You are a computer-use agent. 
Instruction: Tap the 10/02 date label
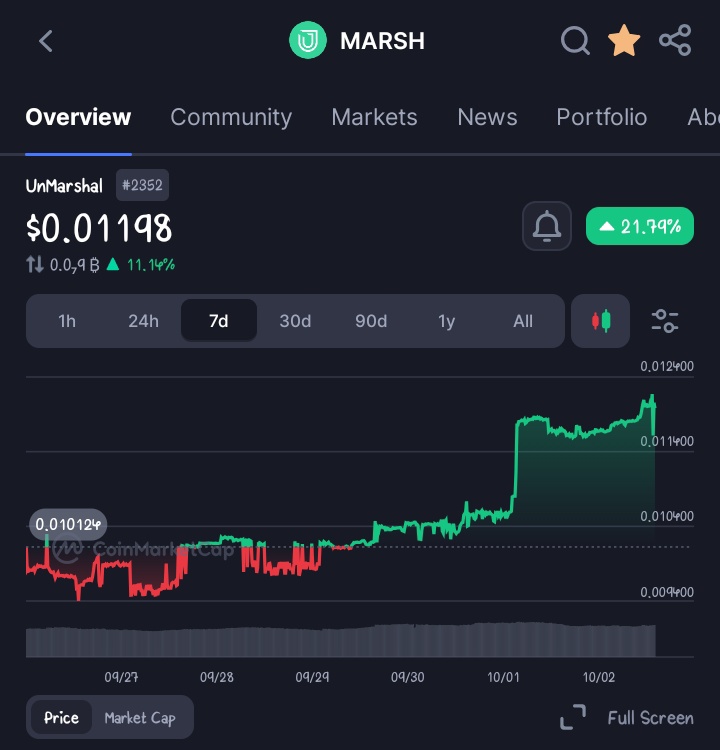point(599,677)
